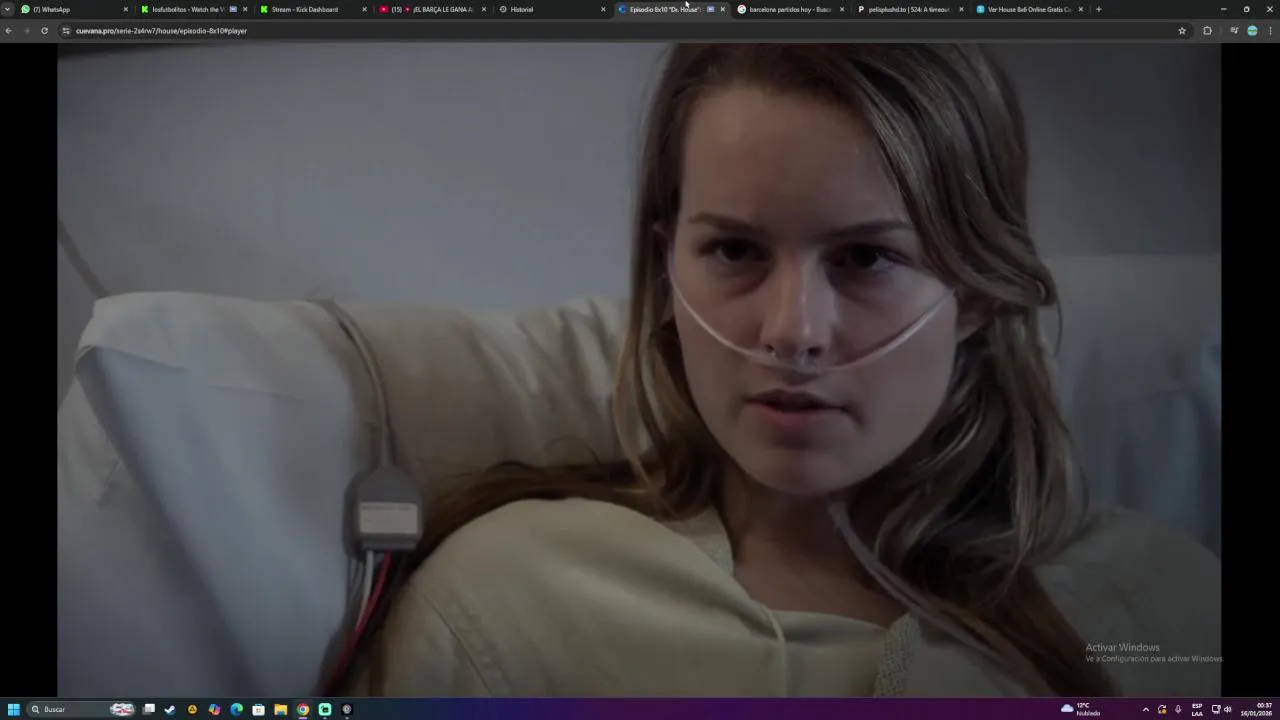1280x720 pixels.
Task: Close the losfutbolitos tab
Action: [245, 9]
